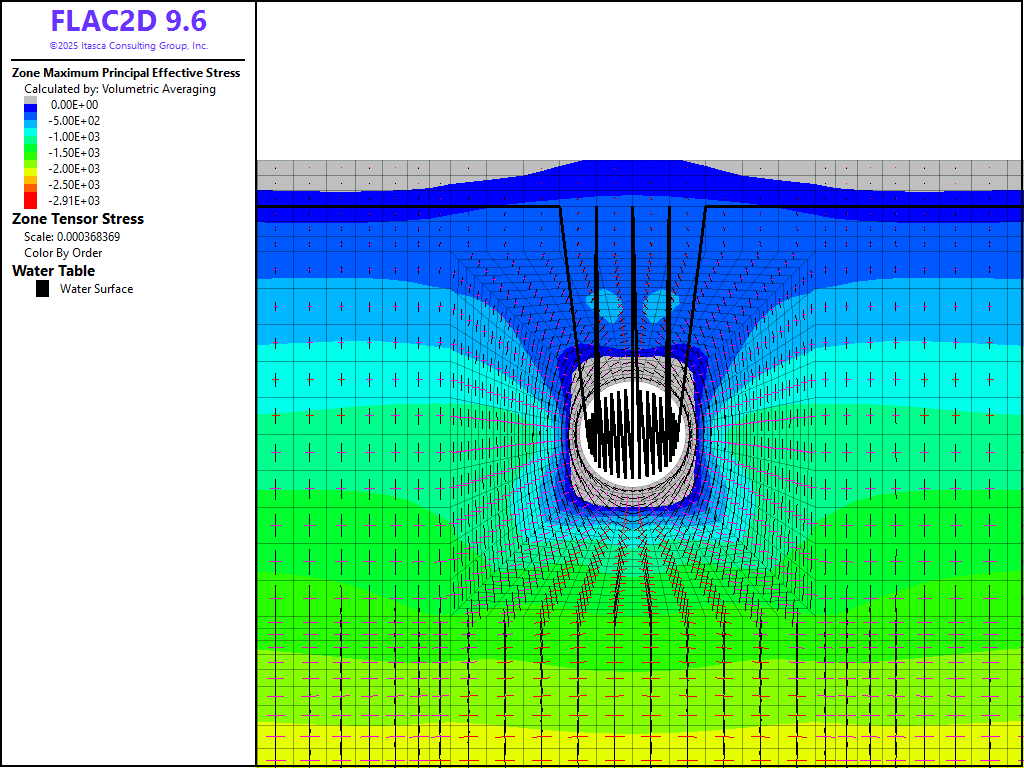Click the Water Surface legend label
The width and height of the screenshot is (1024, 768).
click(x=96, y=289)
